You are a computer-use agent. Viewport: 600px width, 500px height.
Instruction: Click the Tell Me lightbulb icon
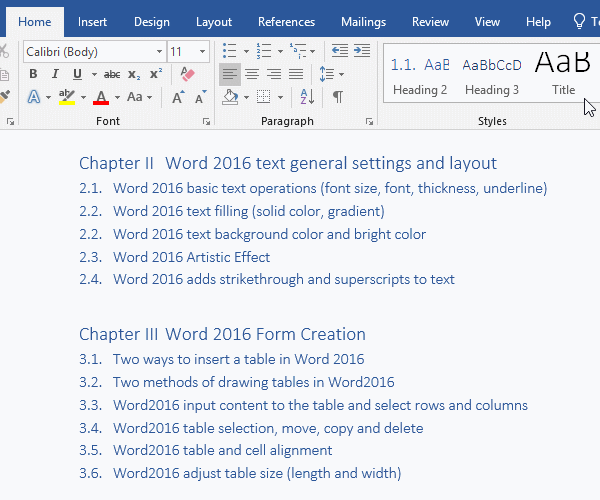click(x=579, y=21)
